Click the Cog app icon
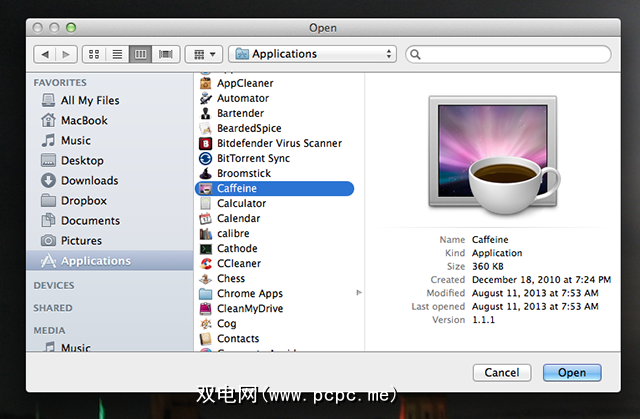The height and width of the screenshot is (419, 640). click(205, 324)
